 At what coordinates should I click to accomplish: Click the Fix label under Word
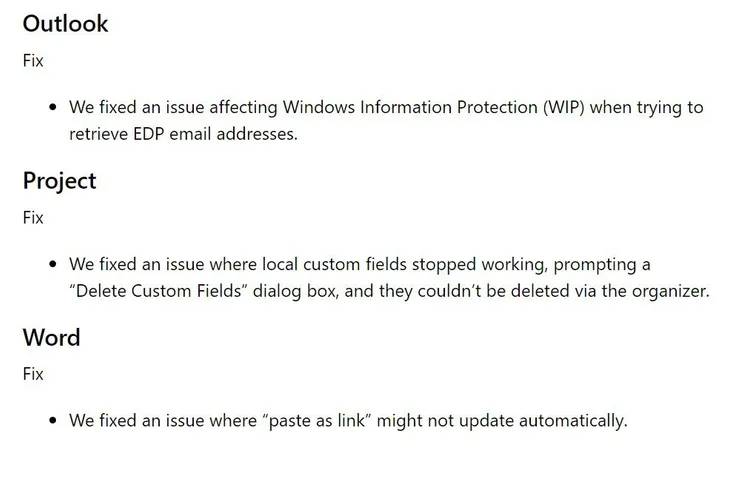(33, 374)
